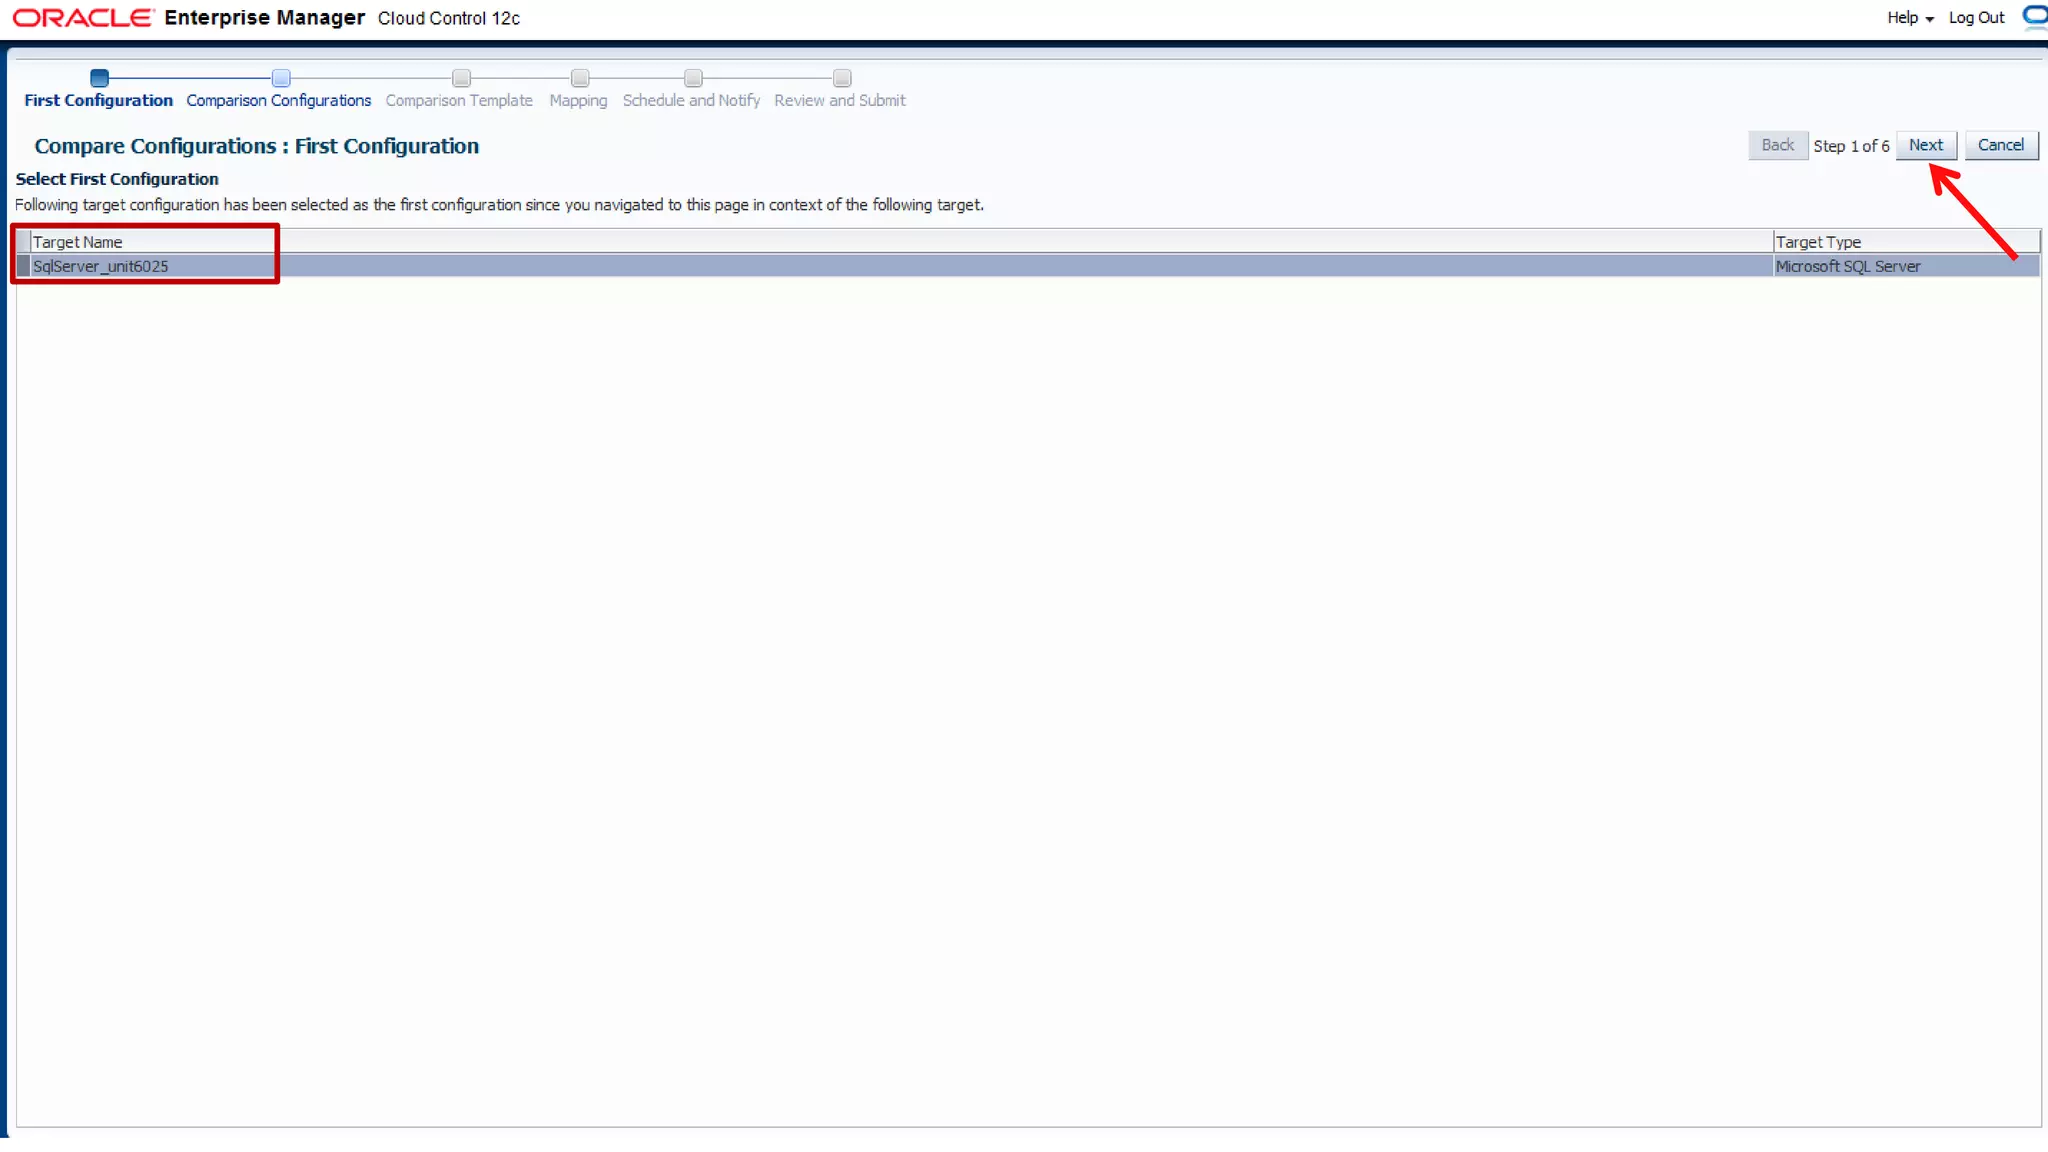Image resolution: width=2048 pixels, height=1152 pixels.
Task: Click the Compare Configurations : First Configuration heading
Action: [x=256, y=146]
